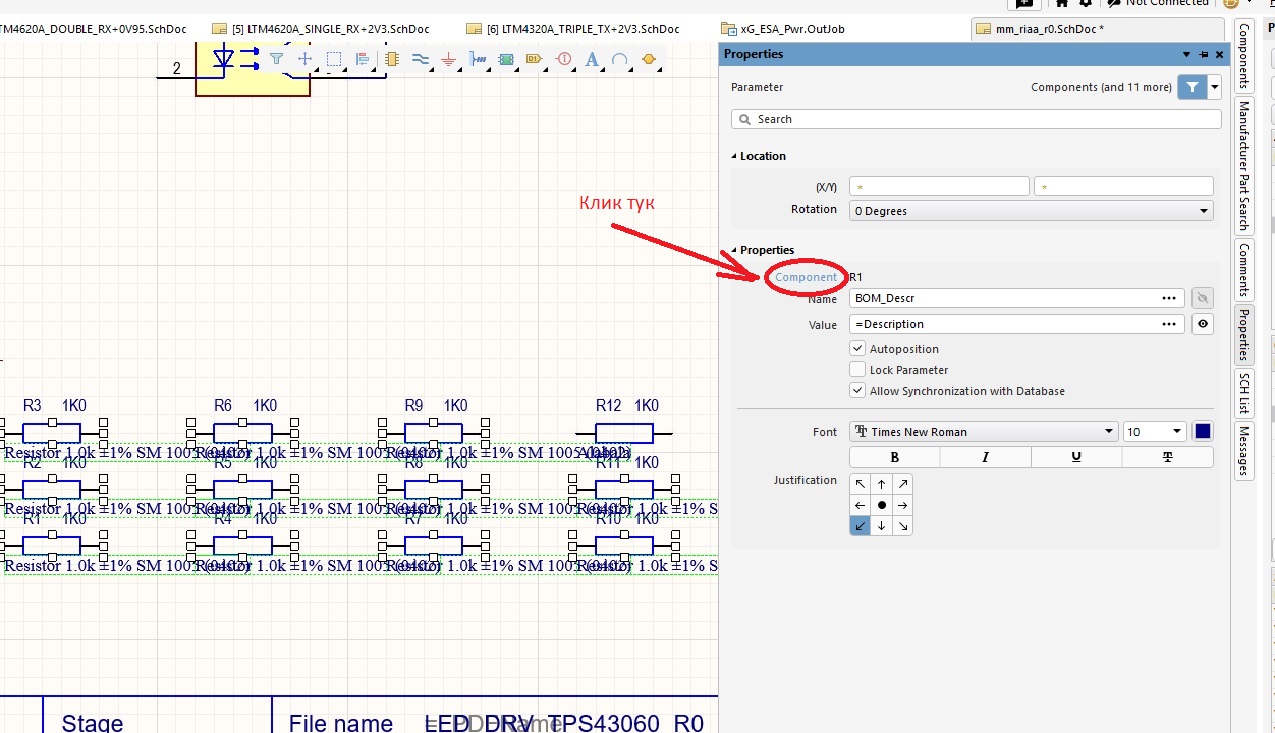This screenshot has height=733, width=1275.
Task: Open the Manufacturer Part Search side tab
Action: pos(1244,165)
